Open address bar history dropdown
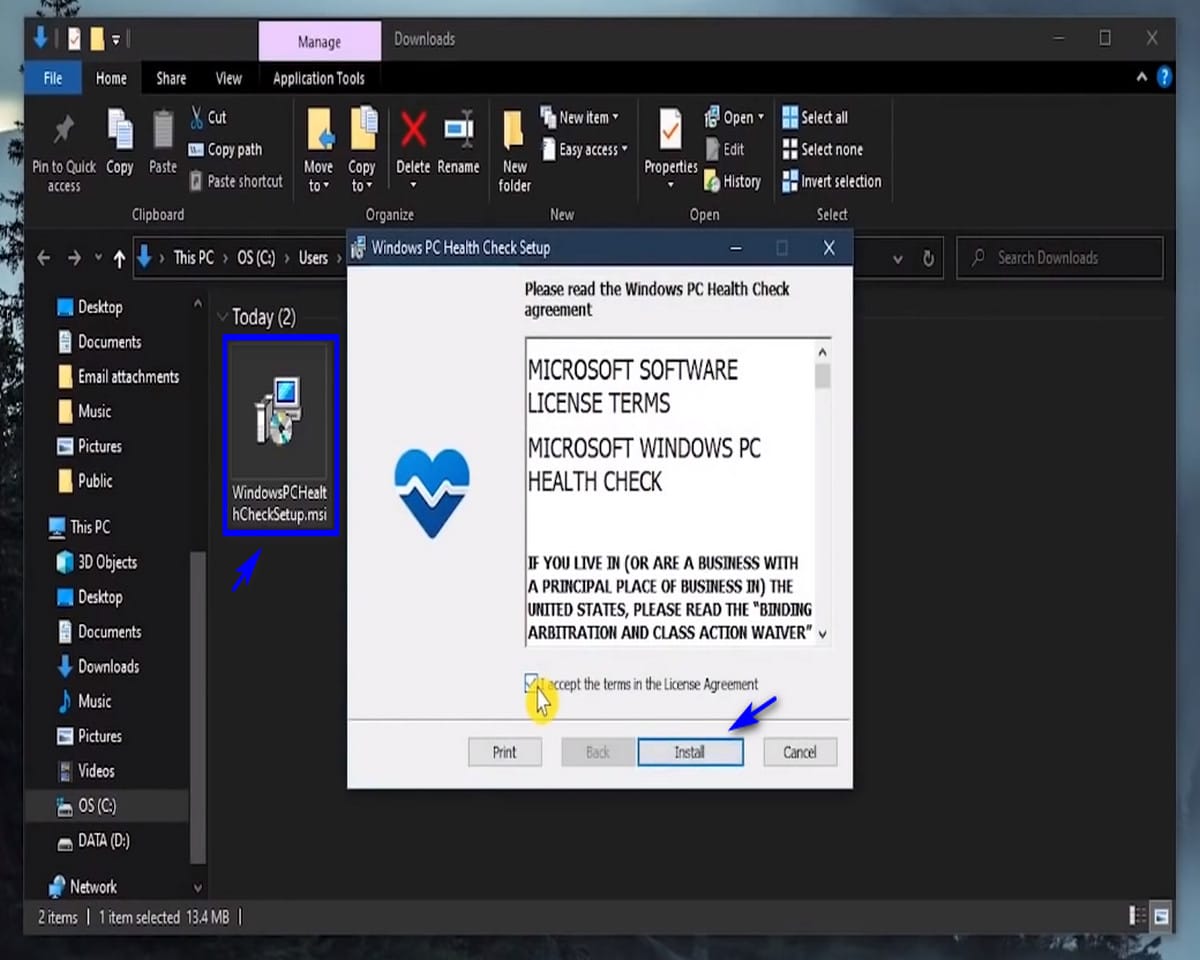Image resolution: width=1200 pixels, height=960 pixels. [897, 258]
